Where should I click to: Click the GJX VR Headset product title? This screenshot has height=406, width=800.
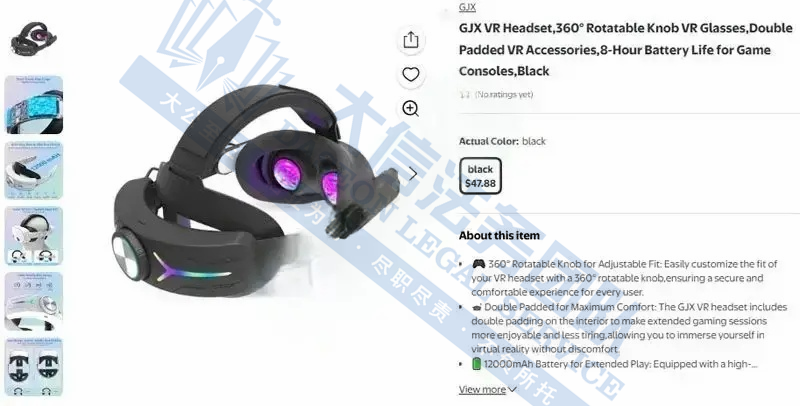625,49
